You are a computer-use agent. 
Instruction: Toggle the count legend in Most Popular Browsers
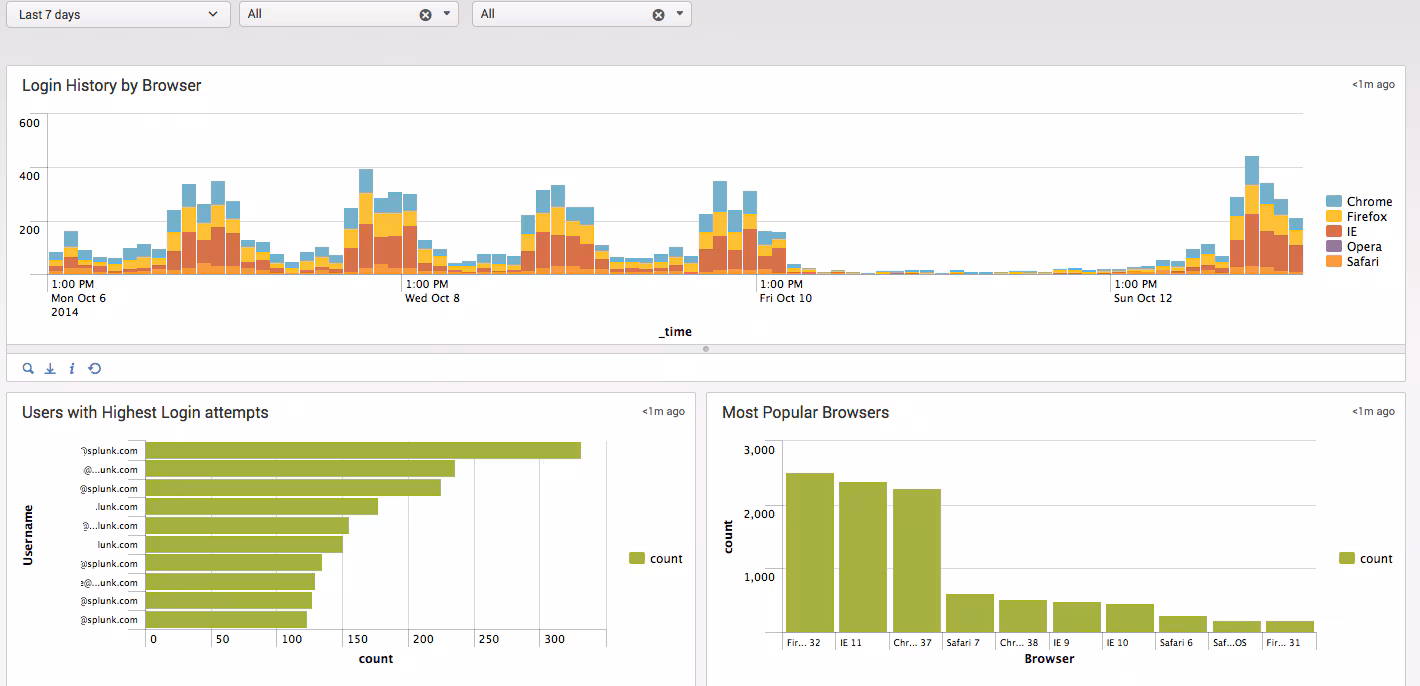pyautogui.click(x=1363, y=558)
